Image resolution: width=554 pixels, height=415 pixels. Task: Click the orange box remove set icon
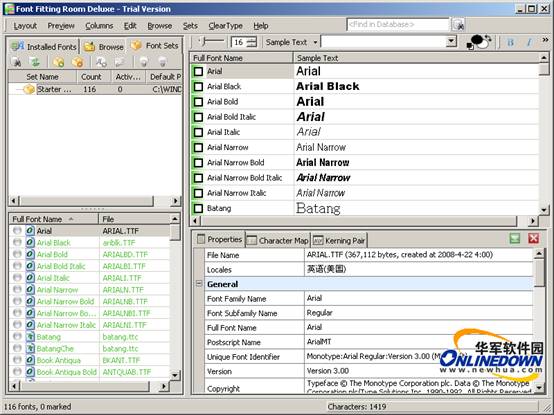tap(77, 62)
